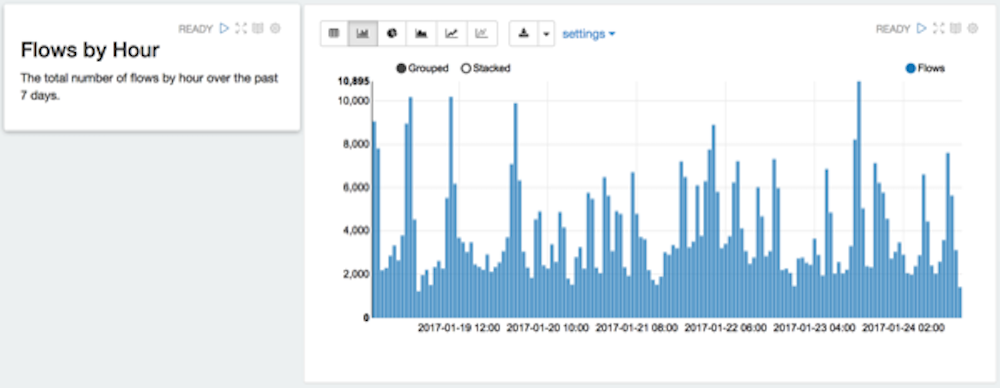Toggle the Flows legend series

(926, 68)
